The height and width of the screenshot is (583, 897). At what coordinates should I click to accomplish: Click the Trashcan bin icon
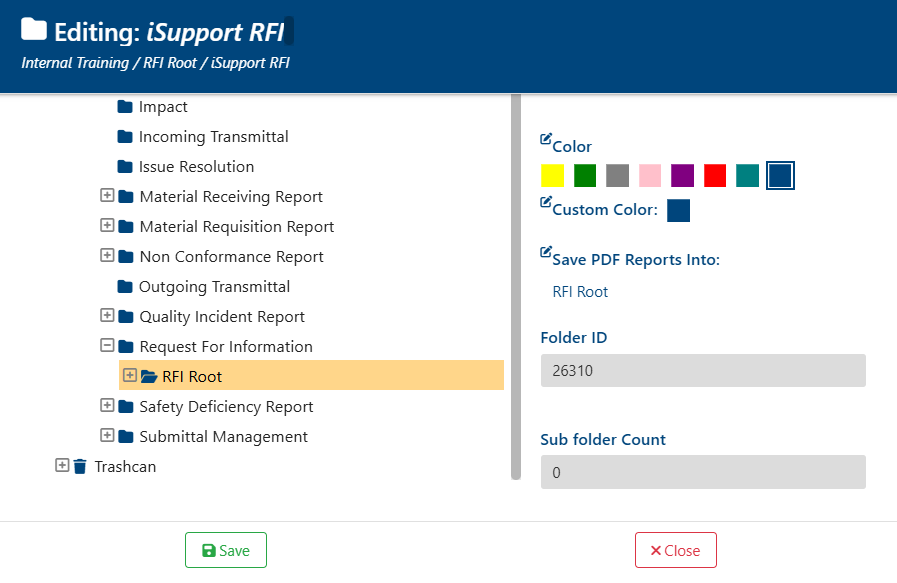80,467
